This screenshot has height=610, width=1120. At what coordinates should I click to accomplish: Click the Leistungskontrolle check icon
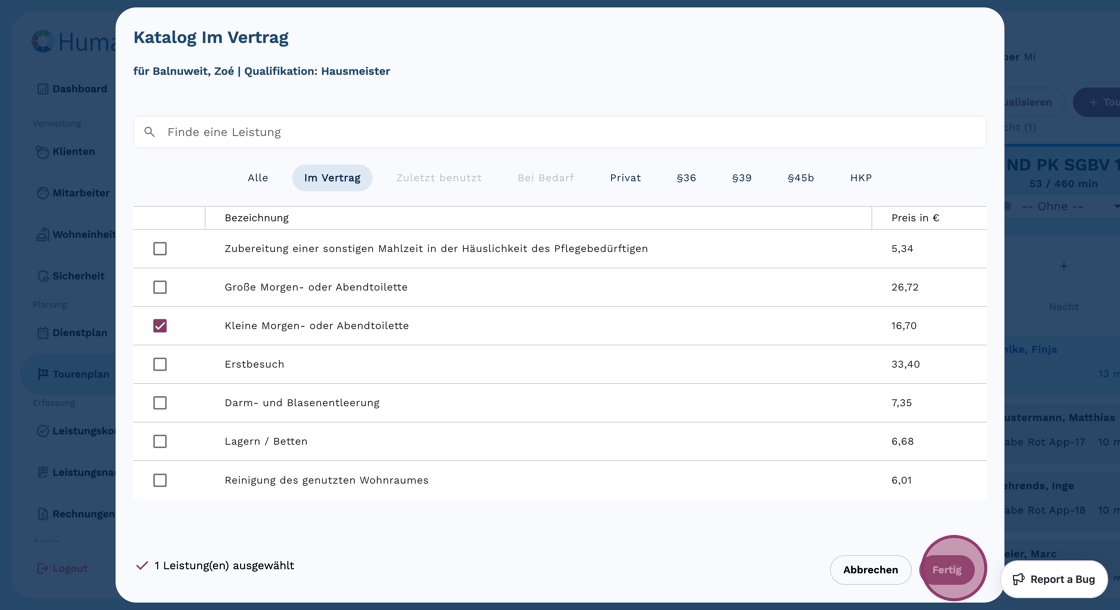[x=43, y=431]
